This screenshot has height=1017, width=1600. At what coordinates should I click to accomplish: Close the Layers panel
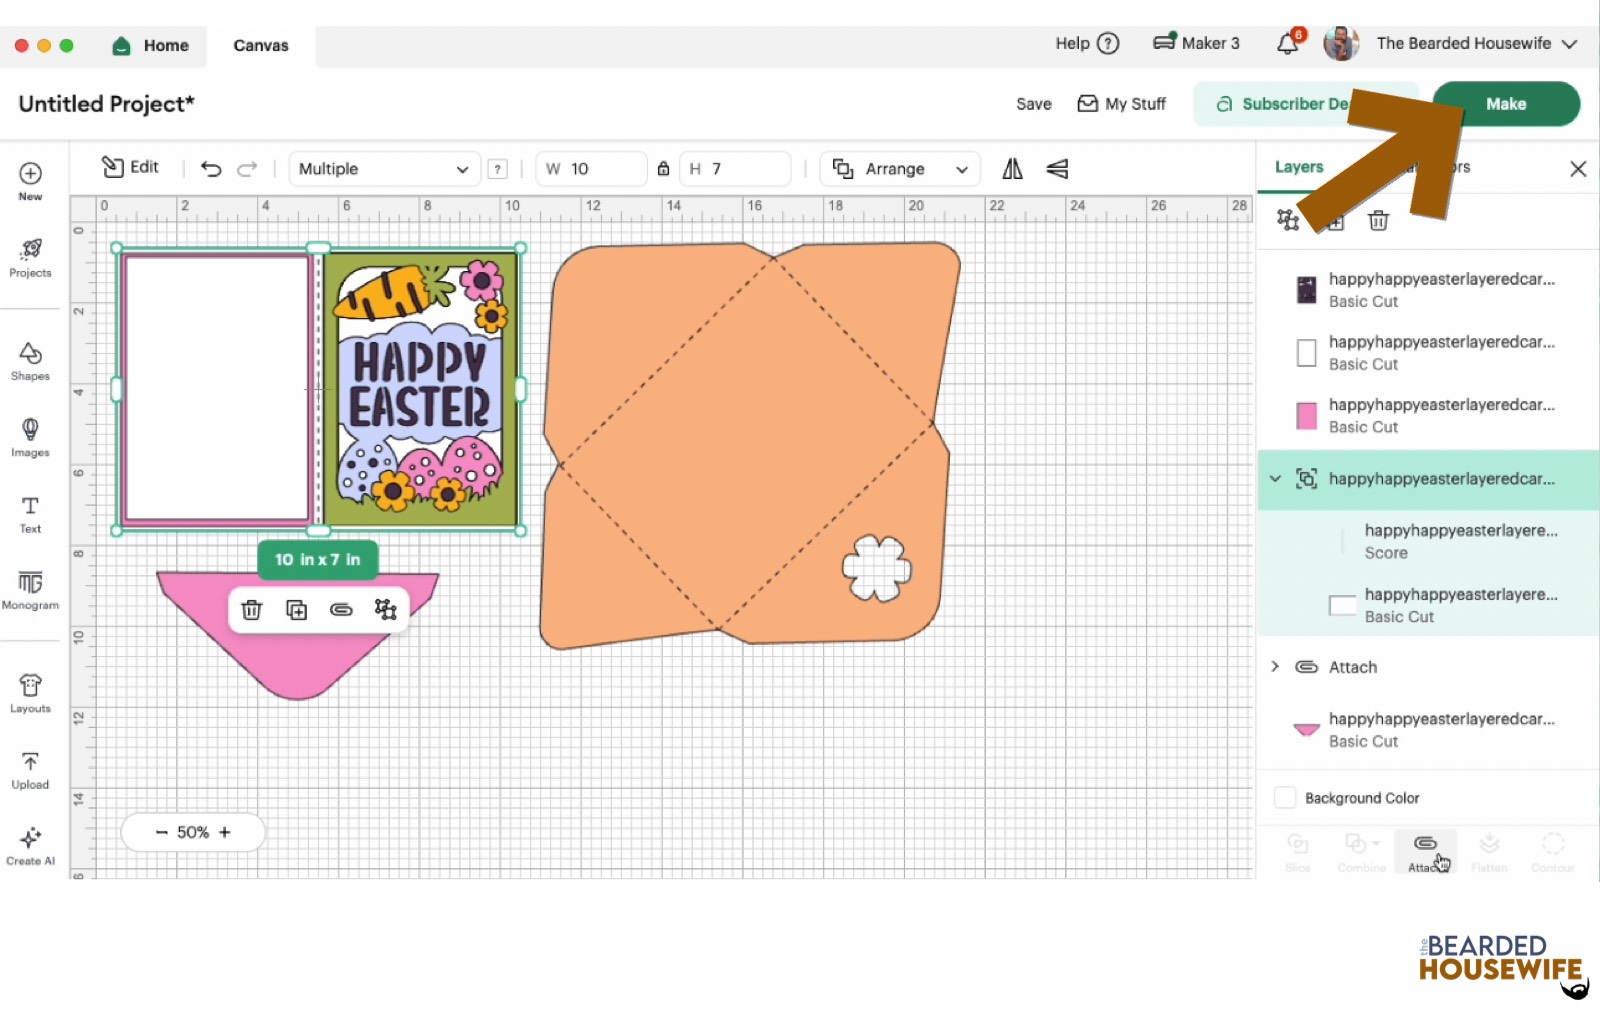click(1578, 169)
